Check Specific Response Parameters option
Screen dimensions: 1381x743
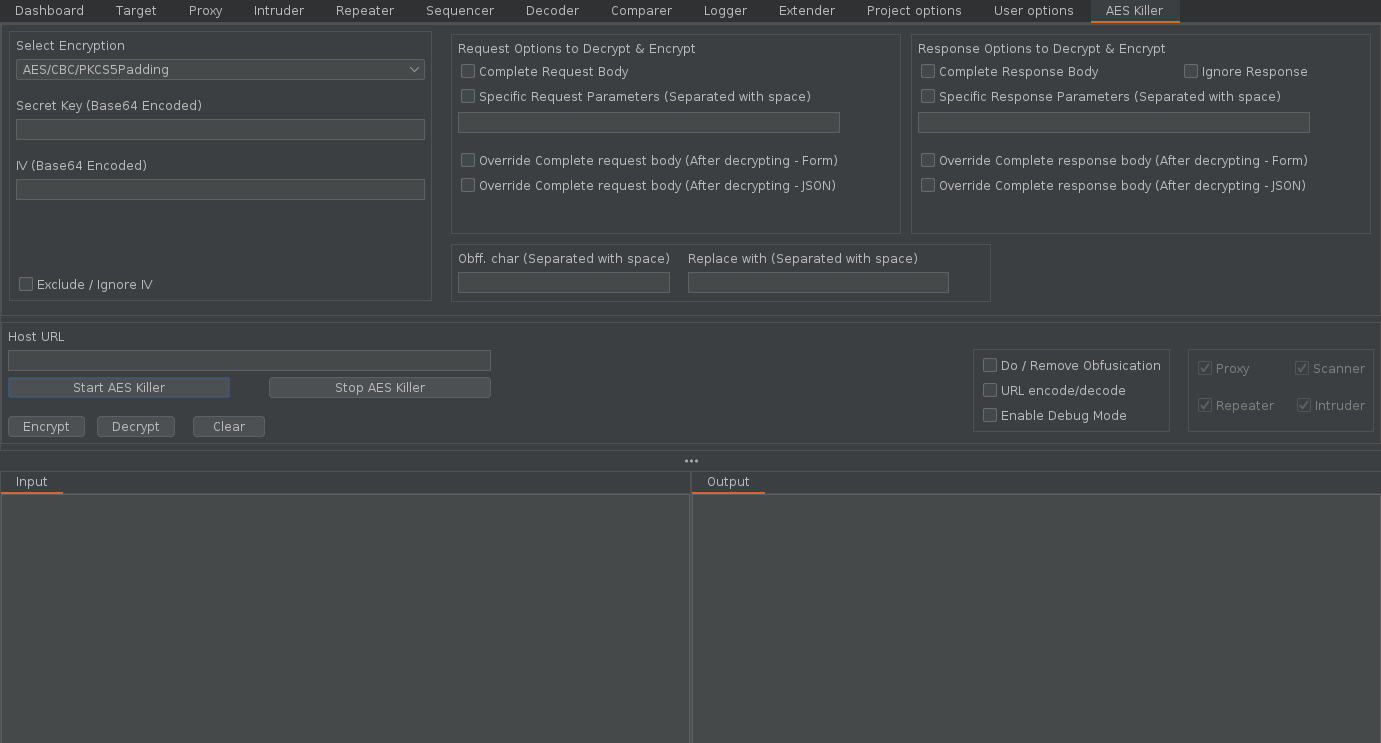928,96
